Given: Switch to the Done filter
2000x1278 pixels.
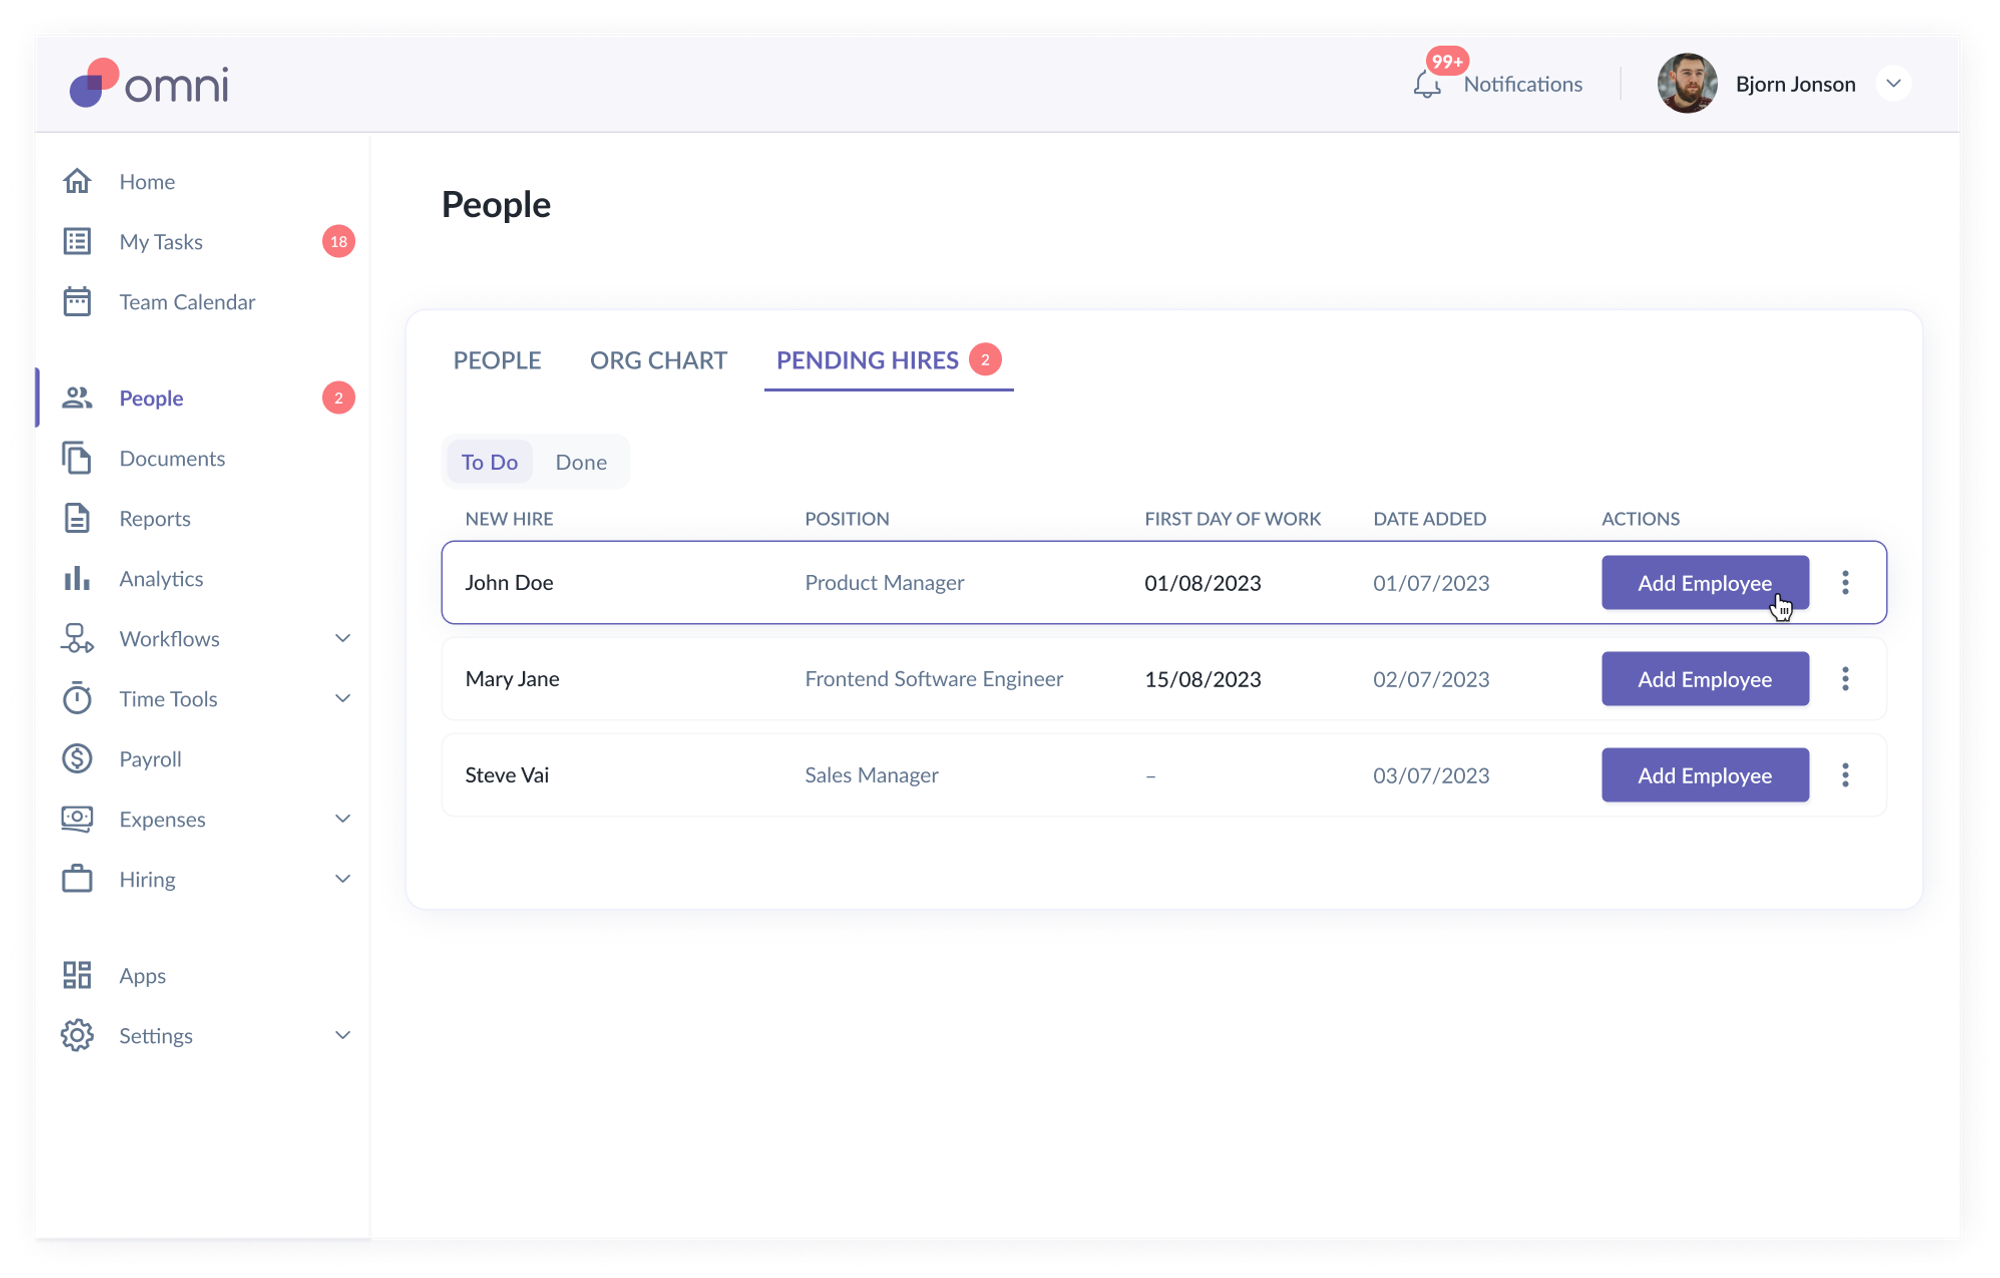Looking at the screenshot, I should click(581, 462).
